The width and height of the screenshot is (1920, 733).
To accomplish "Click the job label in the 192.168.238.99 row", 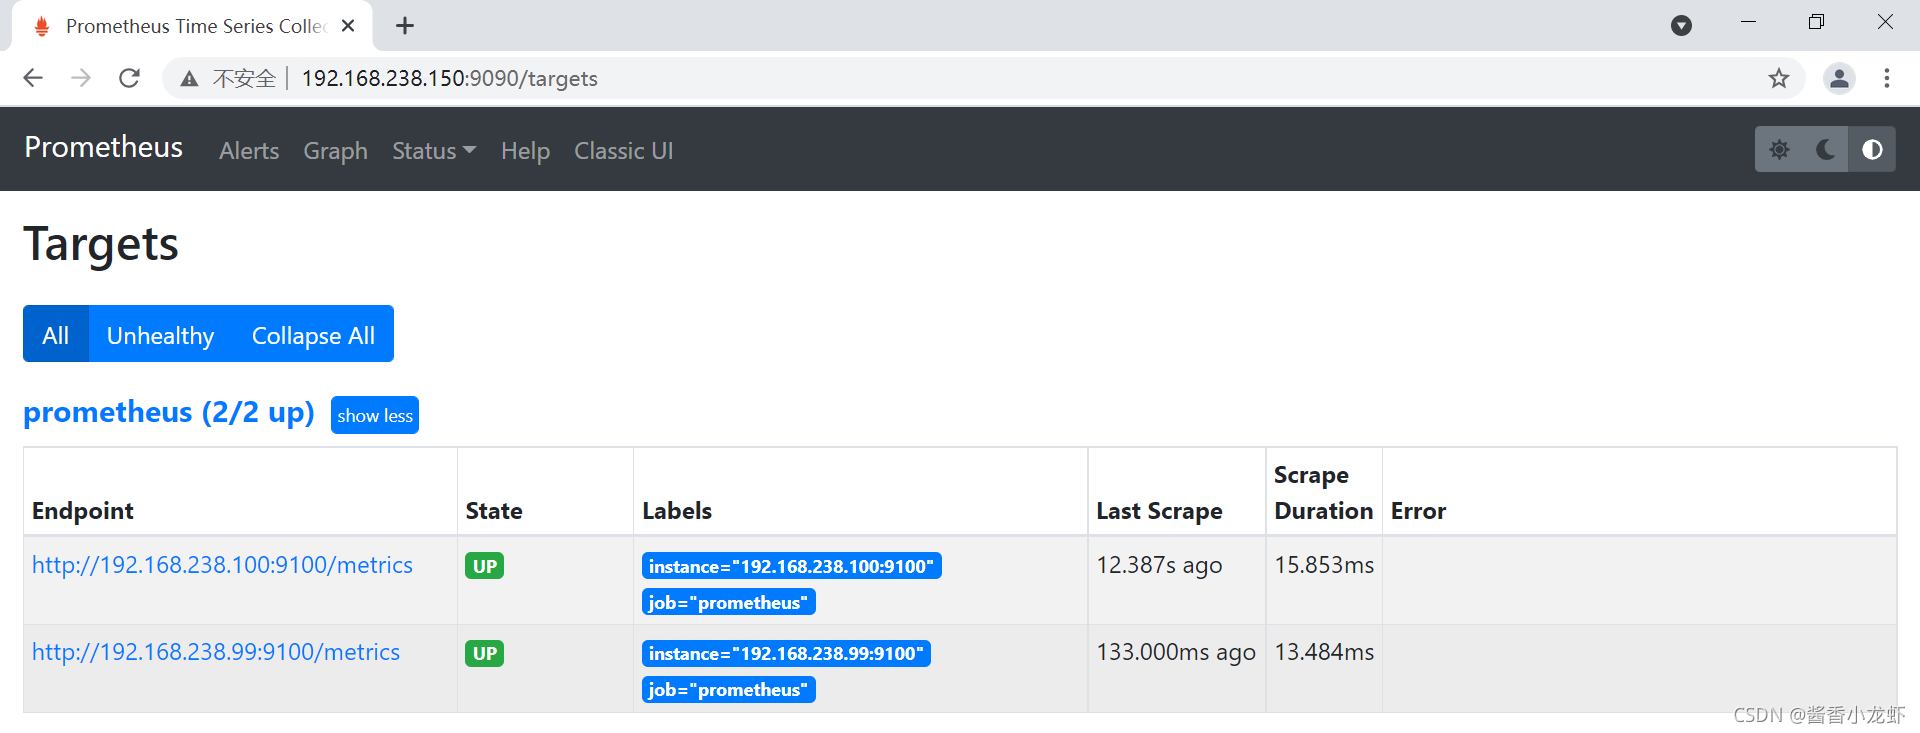I will click(729, 689).
